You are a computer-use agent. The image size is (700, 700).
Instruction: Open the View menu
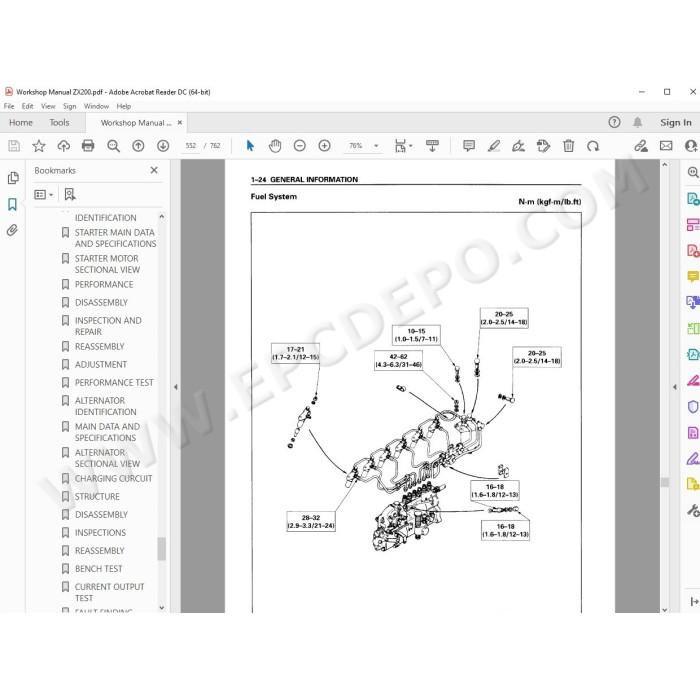pos(48,106)
